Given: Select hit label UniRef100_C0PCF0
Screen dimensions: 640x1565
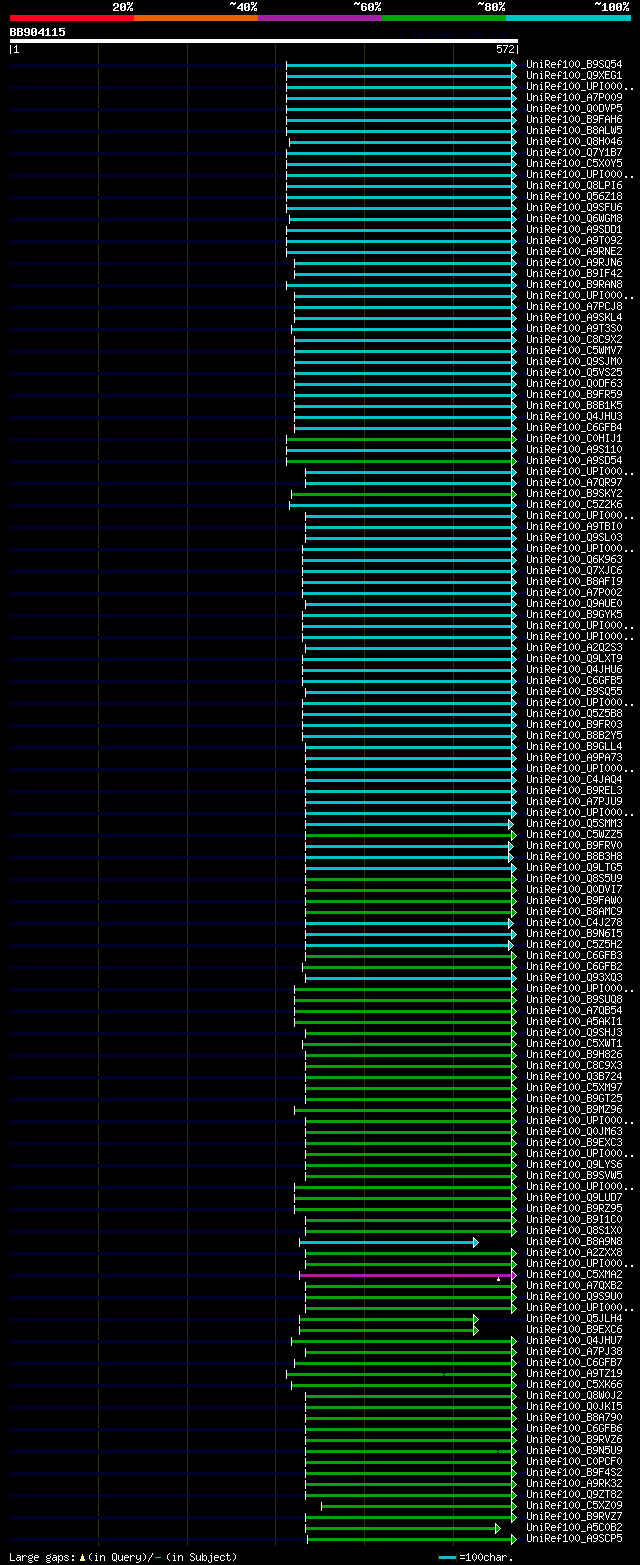Looking at the screenshot, I should [574, 1462].
